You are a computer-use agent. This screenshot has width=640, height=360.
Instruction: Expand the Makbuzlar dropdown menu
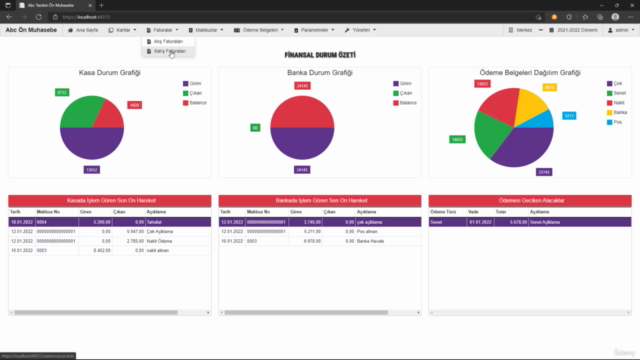(206, 30)
